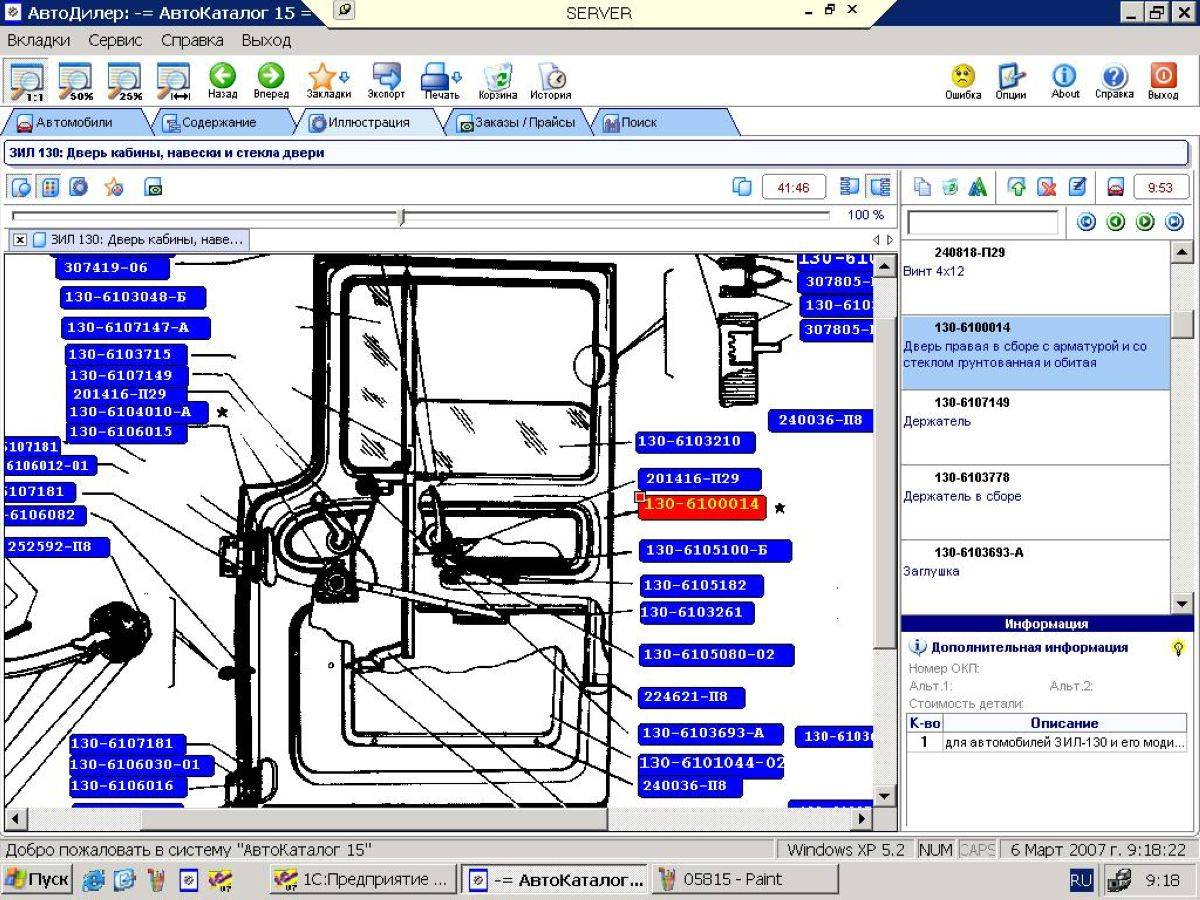
Task: Click the red X delete icon in parts panel
Action: tap(1046, 186)
